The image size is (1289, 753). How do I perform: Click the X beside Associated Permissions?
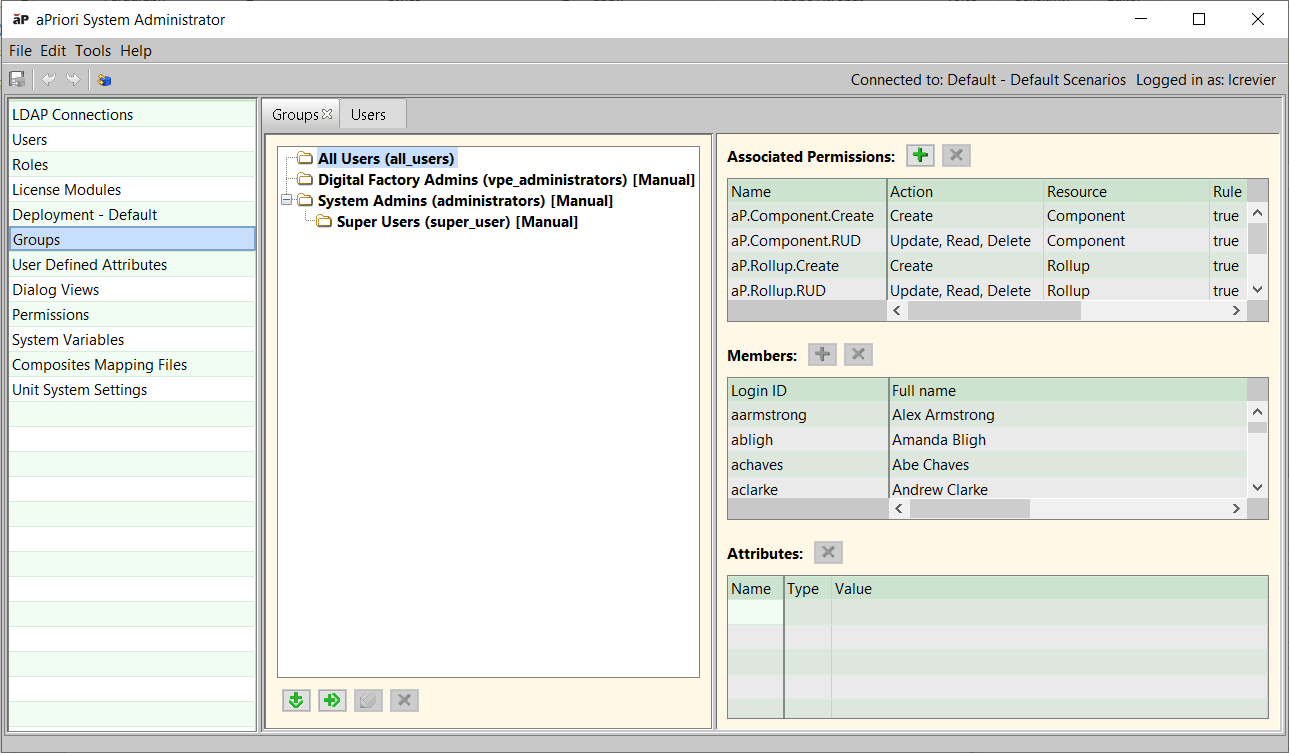coord(956,156)
